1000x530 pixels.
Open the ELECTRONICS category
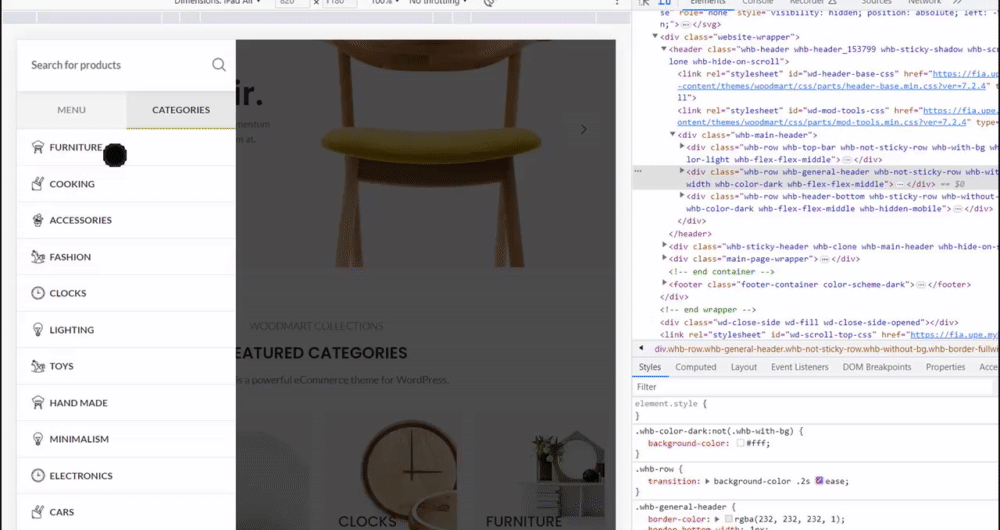pos(126,476)
